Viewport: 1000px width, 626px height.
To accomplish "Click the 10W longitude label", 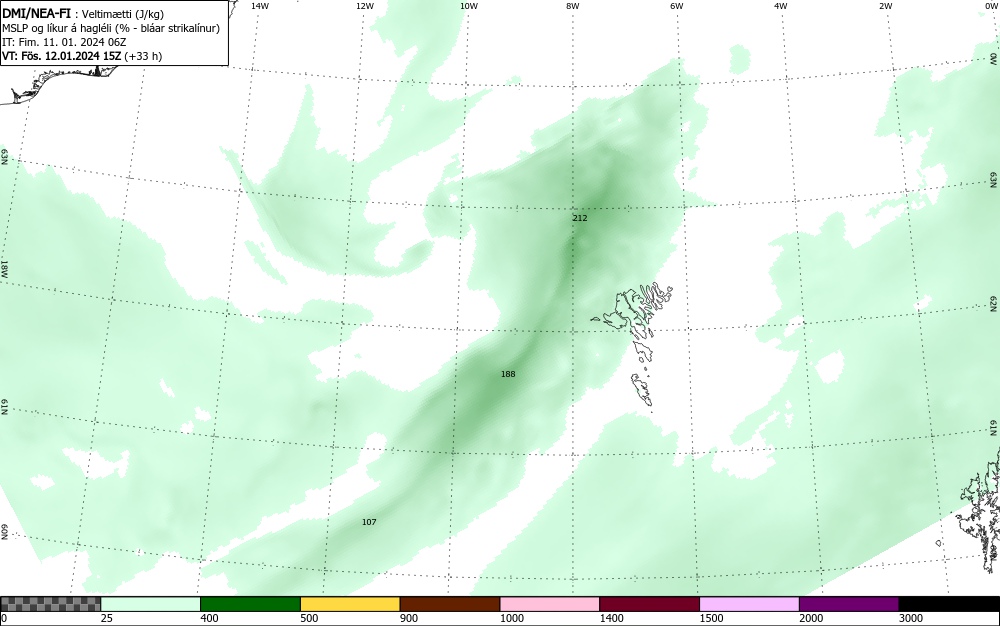I will coord(469,6).
